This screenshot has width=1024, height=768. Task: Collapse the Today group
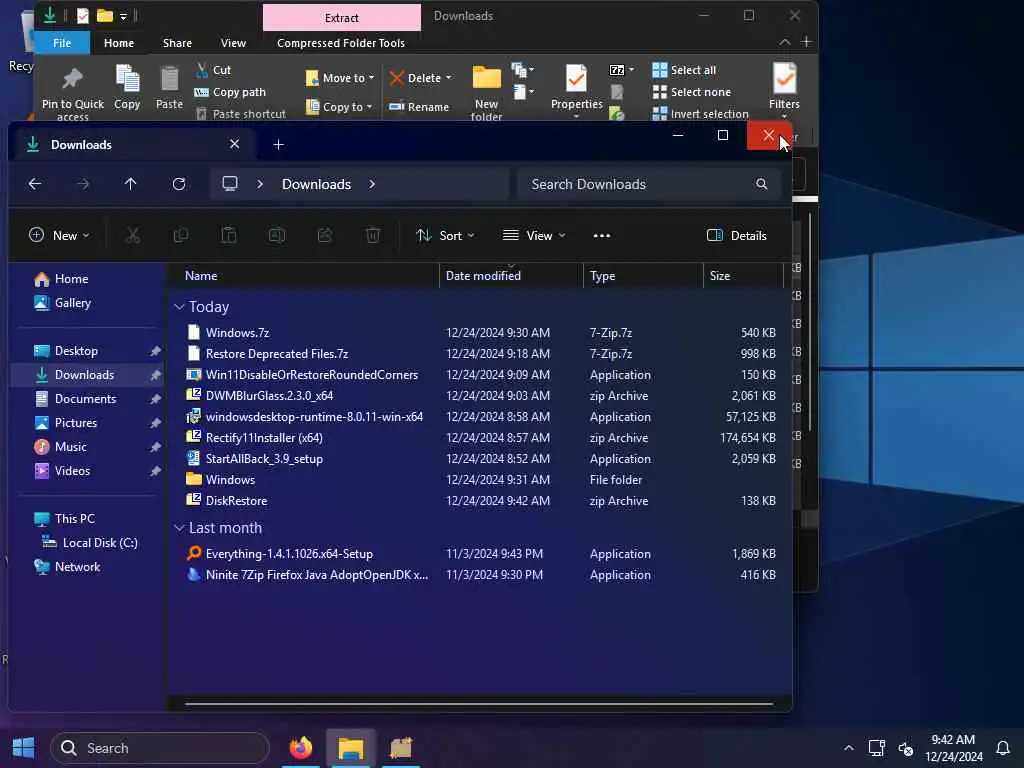point(179,307)
